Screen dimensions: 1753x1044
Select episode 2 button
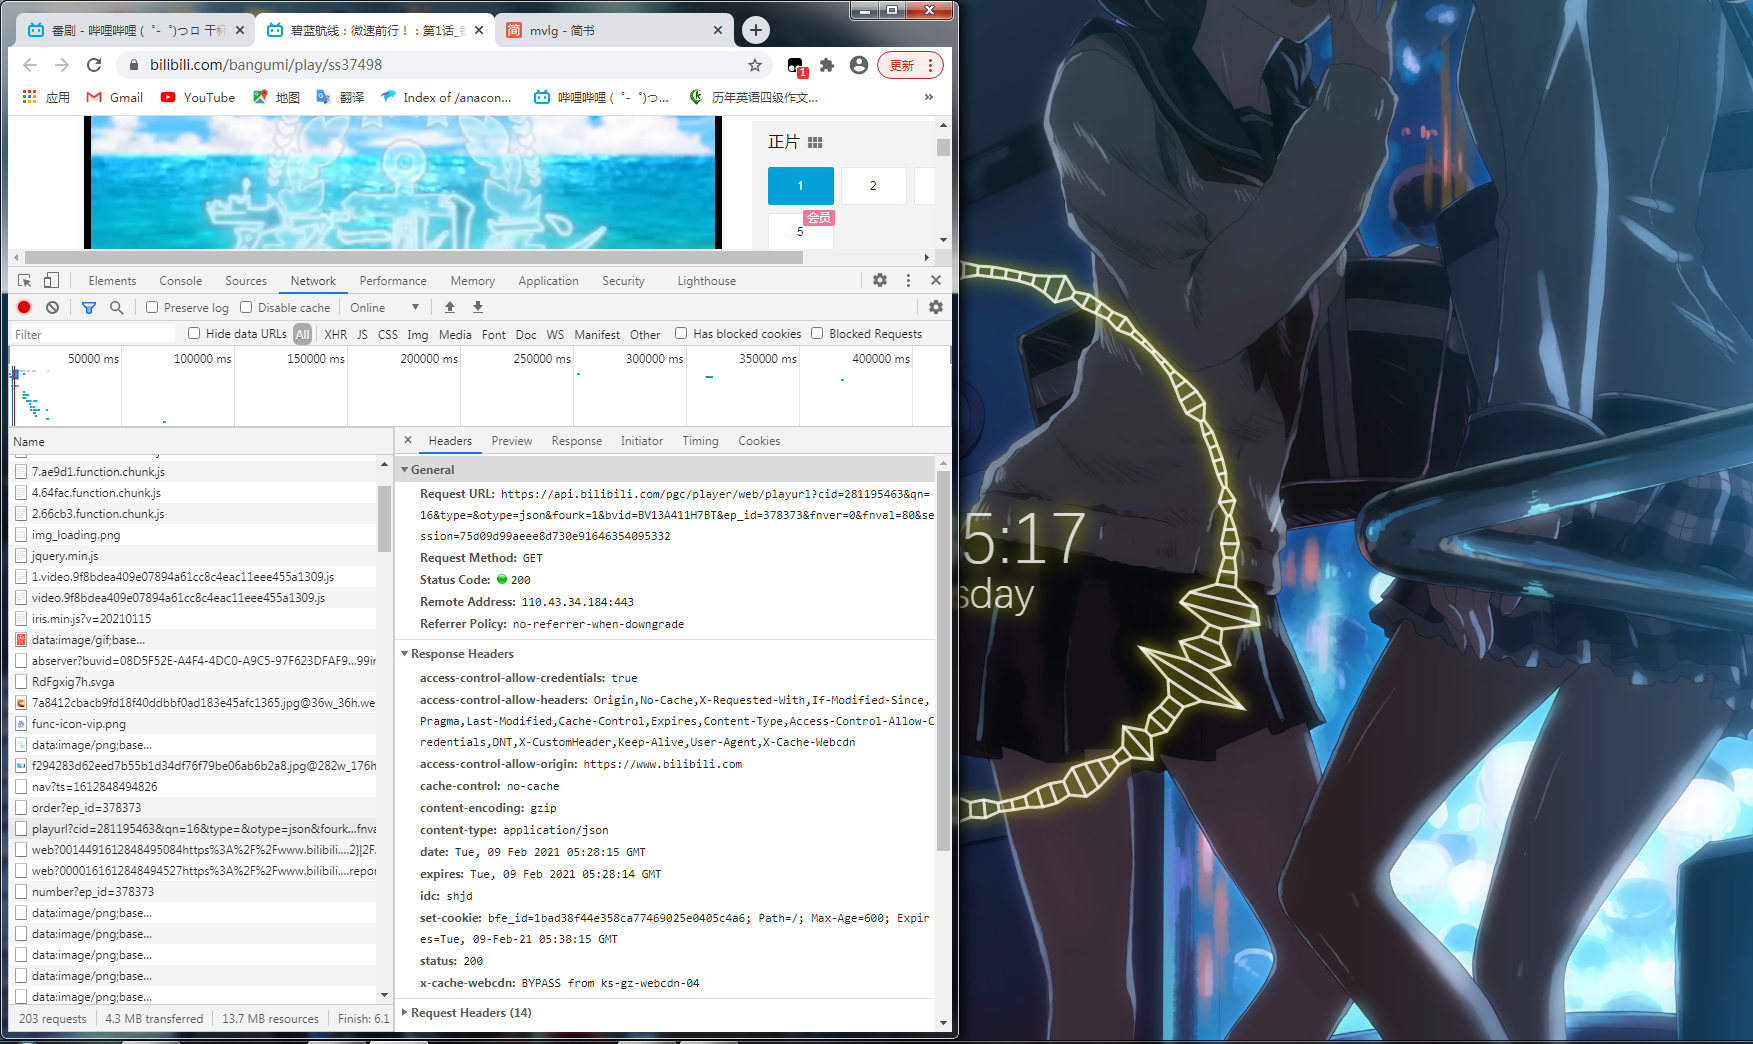[x=873, y=186]
